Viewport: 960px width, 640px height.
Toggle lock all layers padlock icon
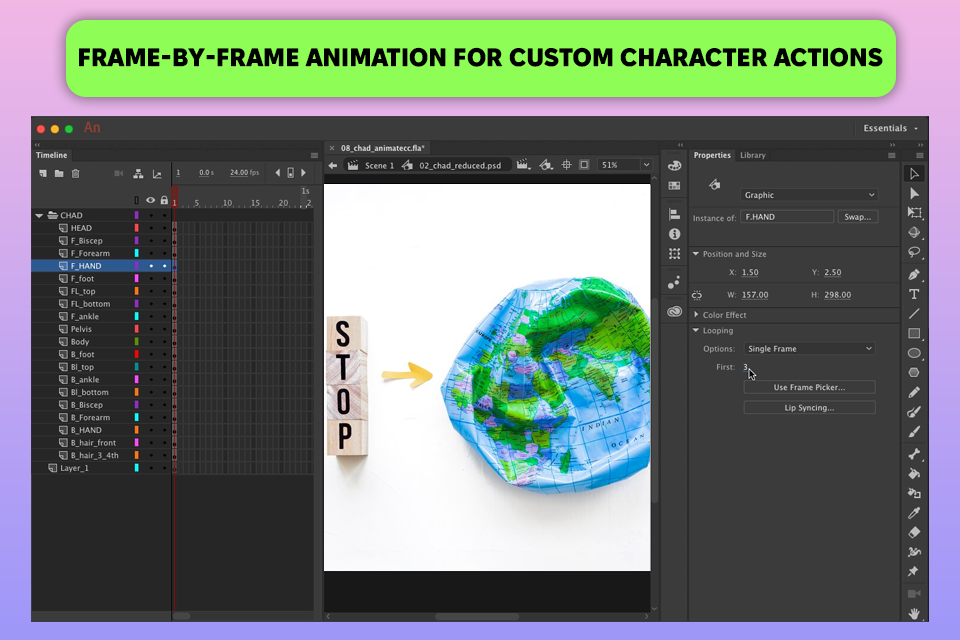pos(164,200)
